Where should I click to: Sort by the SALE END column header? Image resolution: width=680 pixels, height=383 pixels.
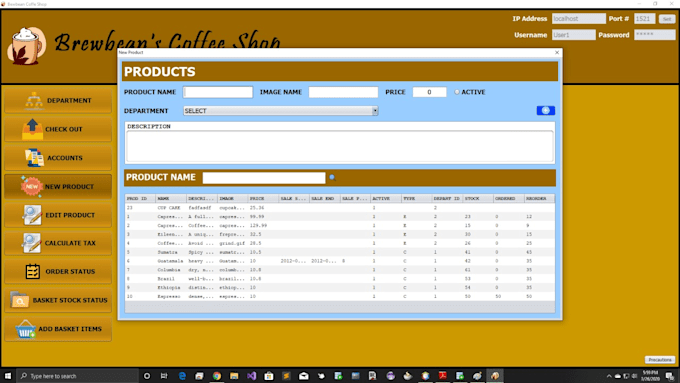[x=324, y=199]
